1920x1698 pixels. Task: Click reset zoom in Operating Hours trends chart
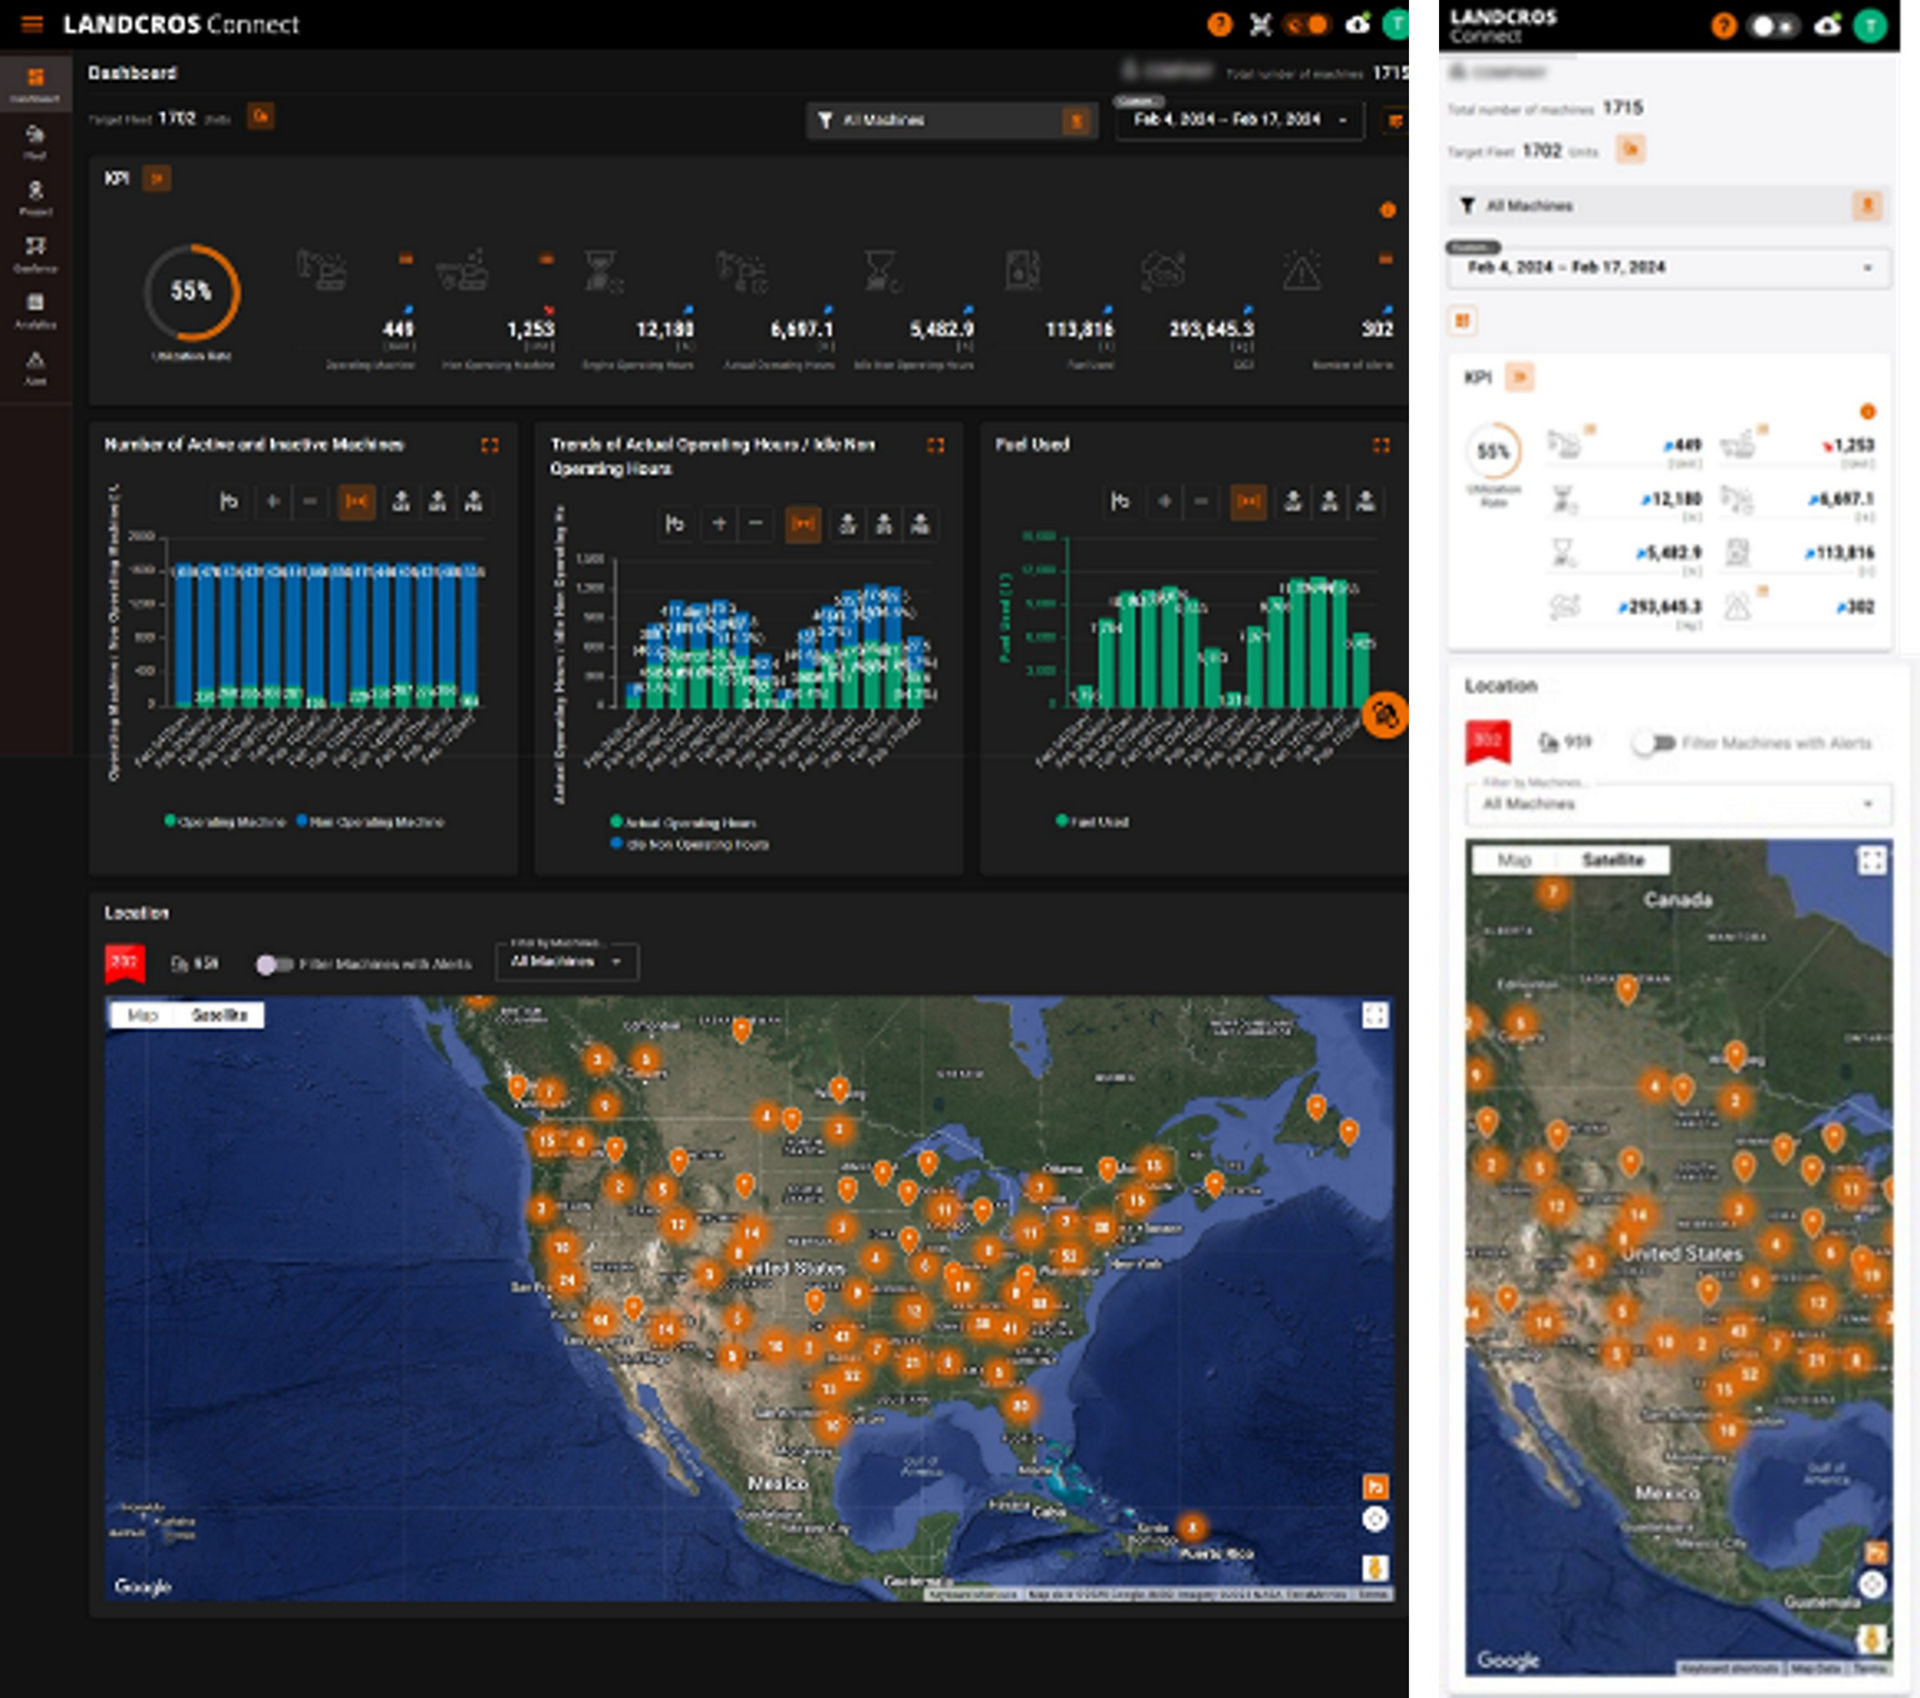(x=803, y=524)
